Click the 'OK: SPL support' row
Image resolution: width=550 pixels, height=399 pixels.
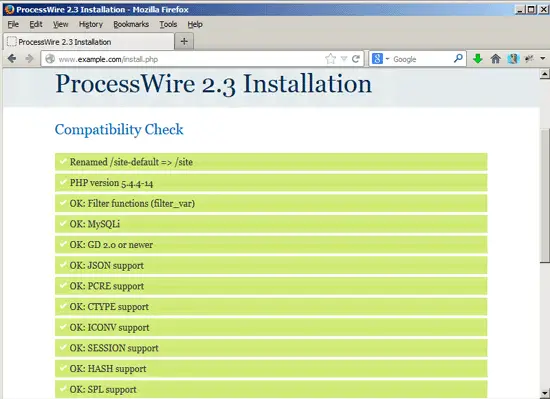click(271, 389)
